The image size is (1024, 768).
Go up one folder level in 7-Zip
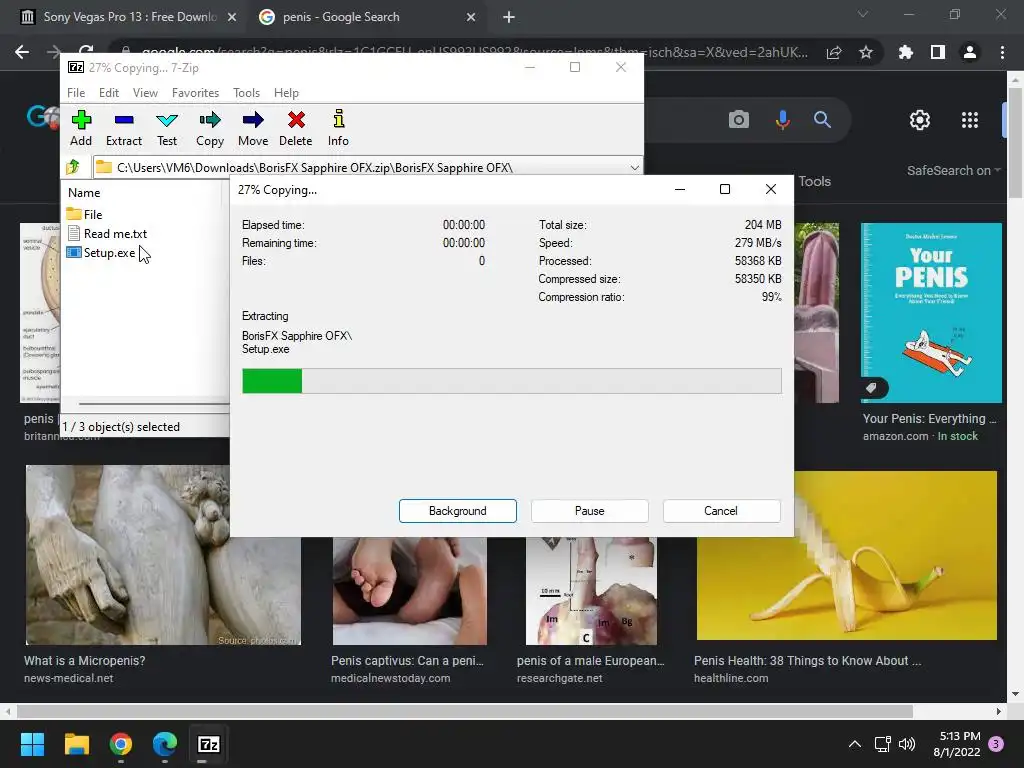pos(73,167)
